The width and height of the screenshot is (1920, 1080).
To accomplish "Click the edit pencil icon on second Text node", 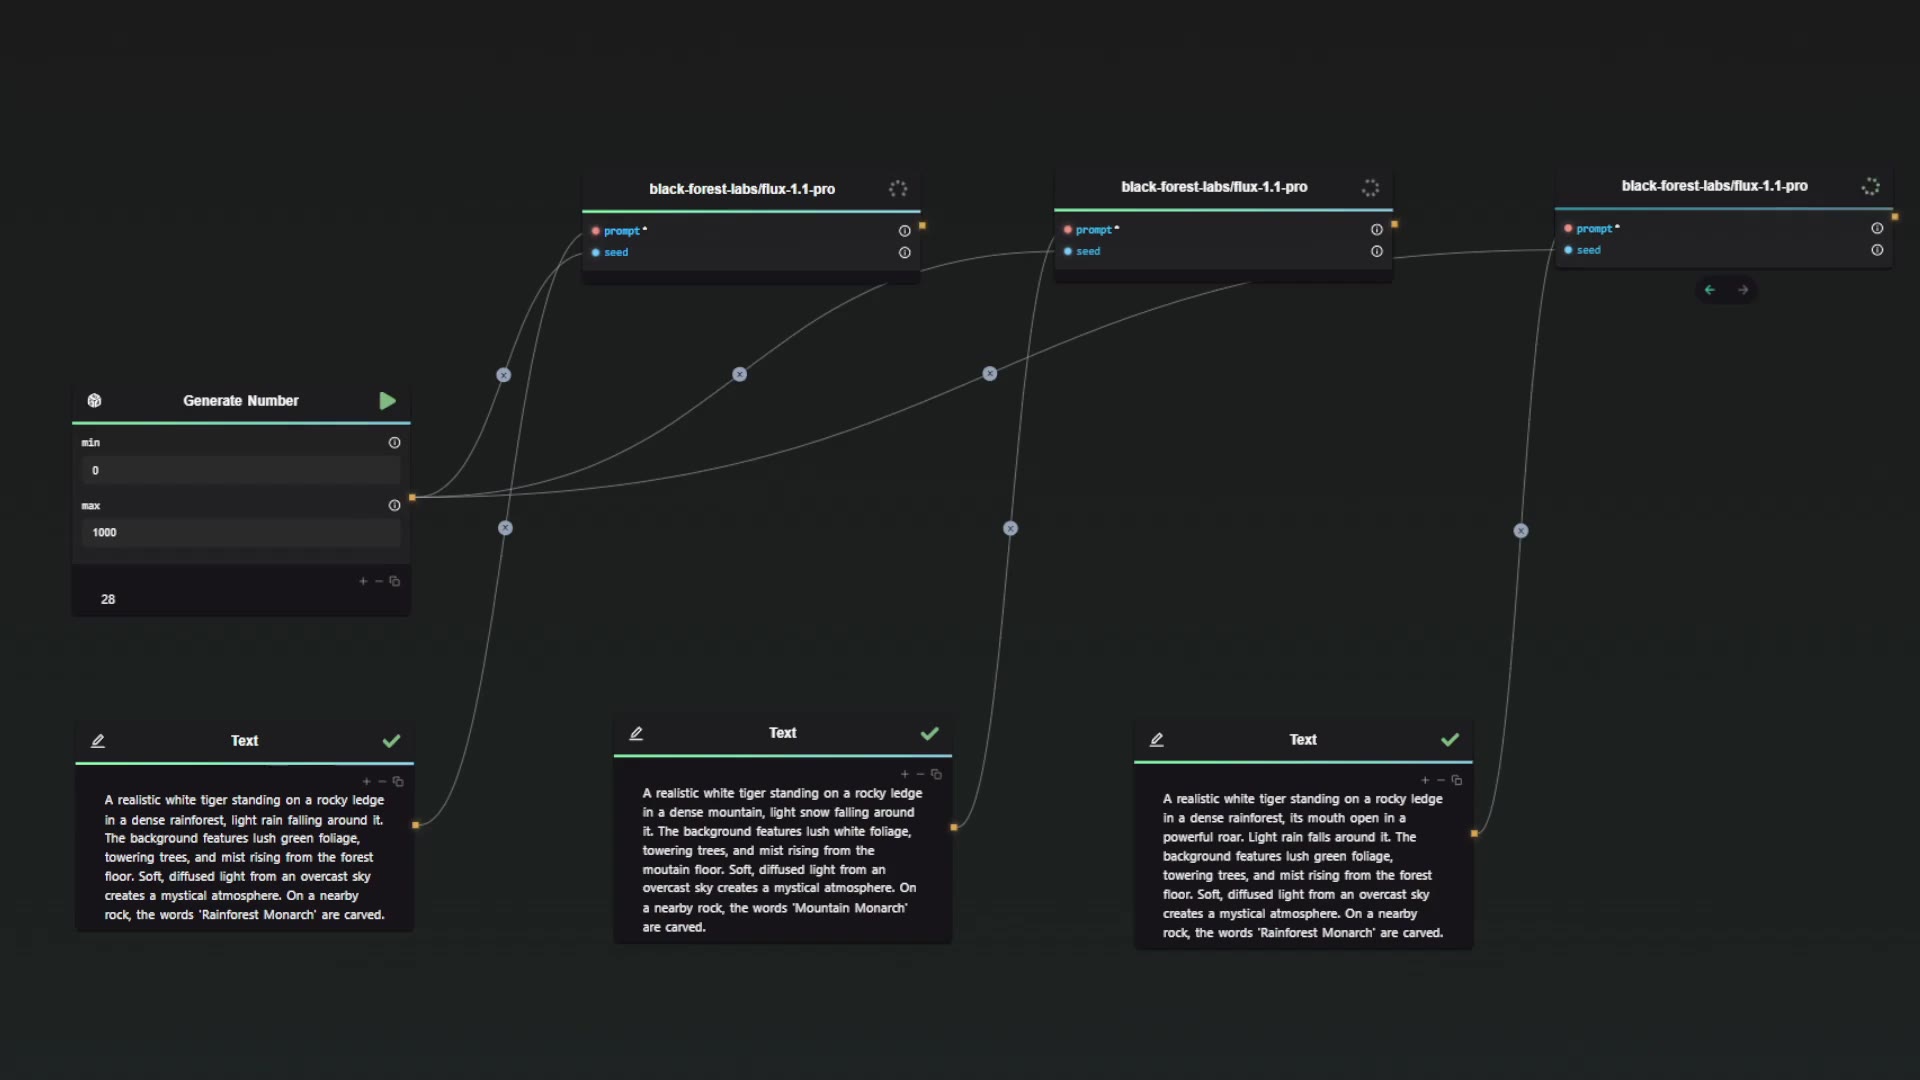I will 634,733.
